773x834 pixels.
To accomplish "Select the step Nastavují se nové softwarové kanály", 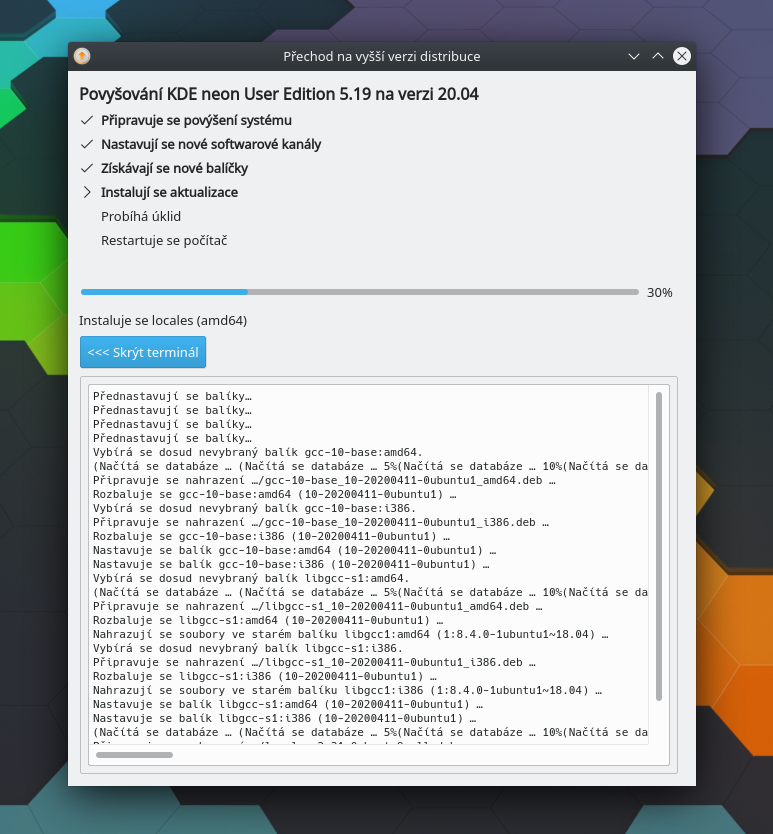I will tap(211, 145).
